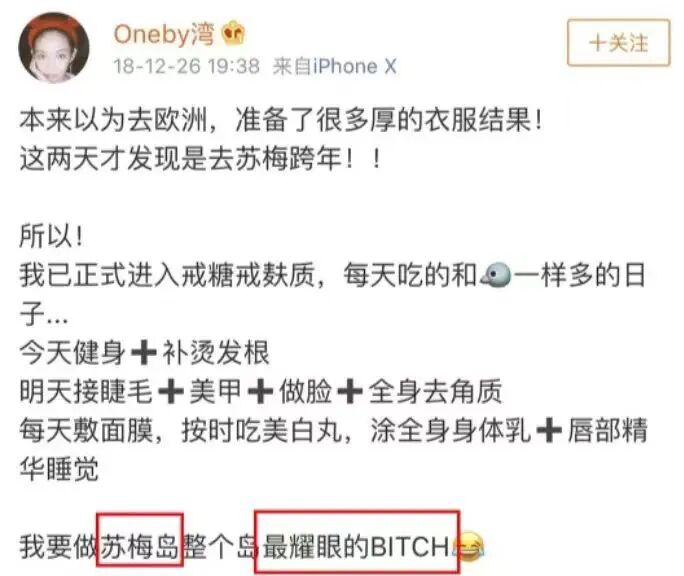This screenshot has height=576, width=684.
Task: Click the text 这两天才发现是去苏梅跨年
Action: pyautogui.click(x=181, y=158)
